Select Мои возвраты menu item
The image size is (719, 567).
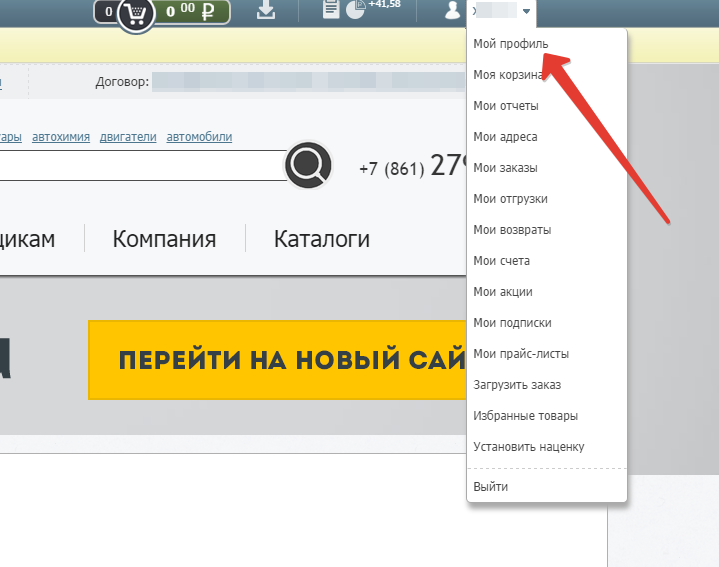pyautogui.click(x=512, y=230)
